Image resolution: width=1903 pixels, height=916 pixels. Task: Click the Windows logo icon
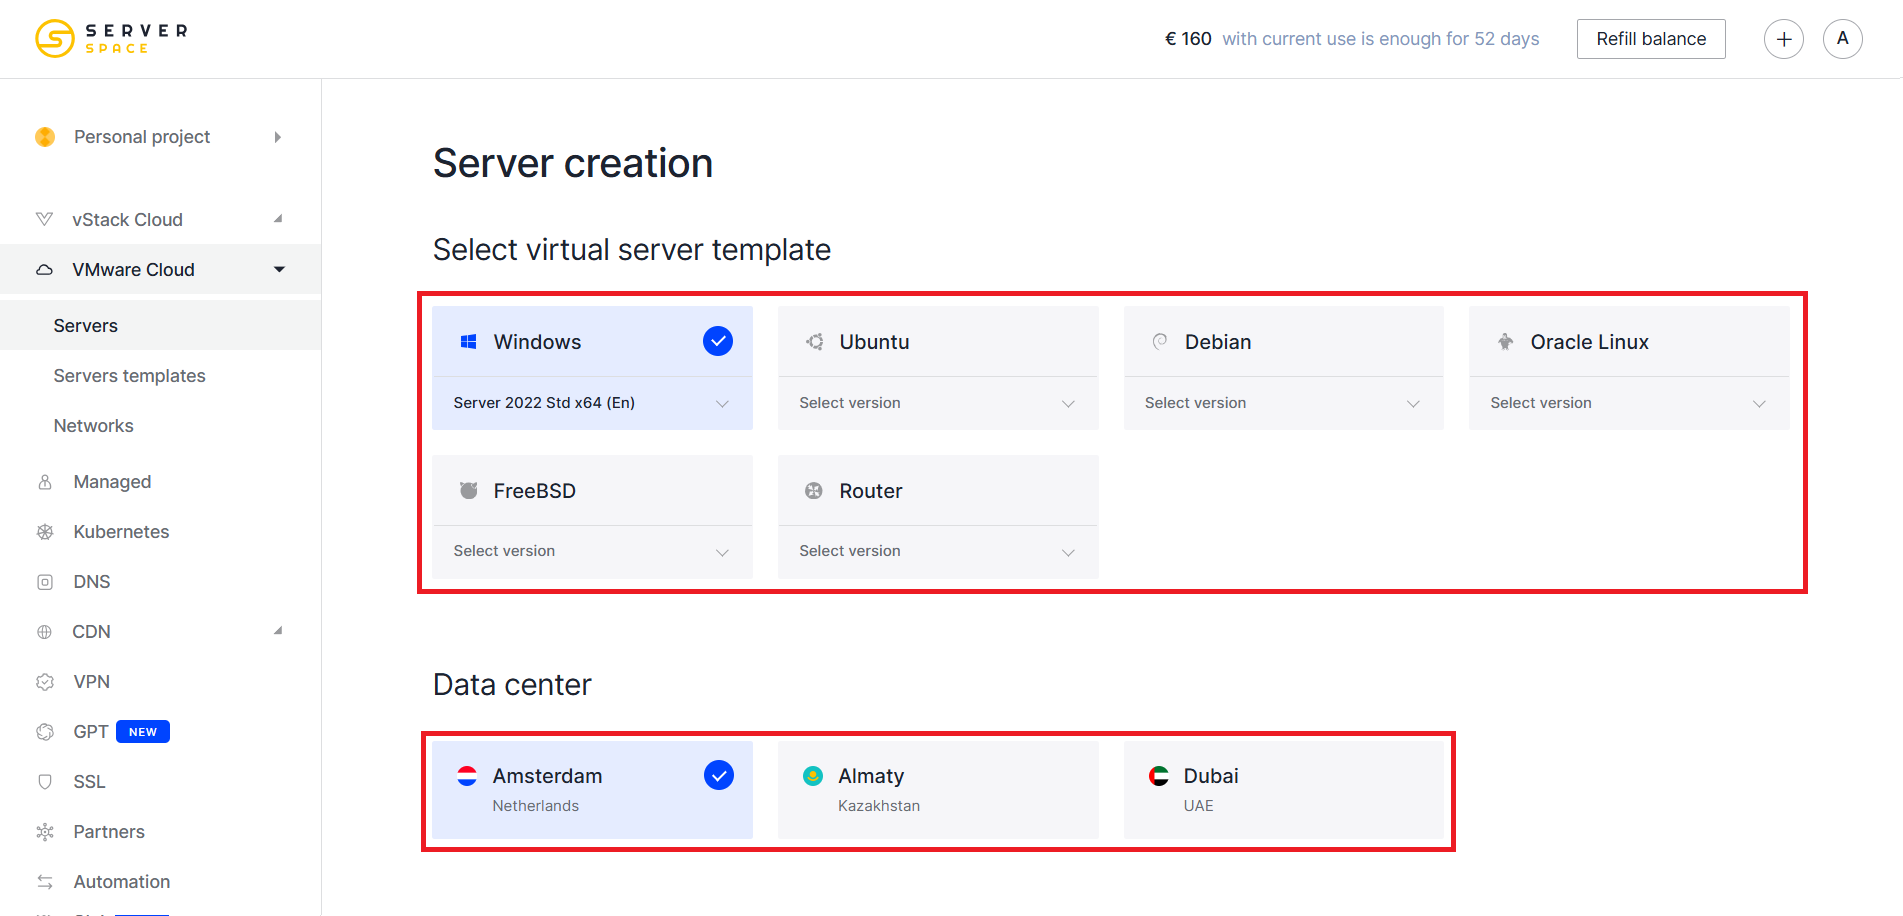click(x=468, y=342)
